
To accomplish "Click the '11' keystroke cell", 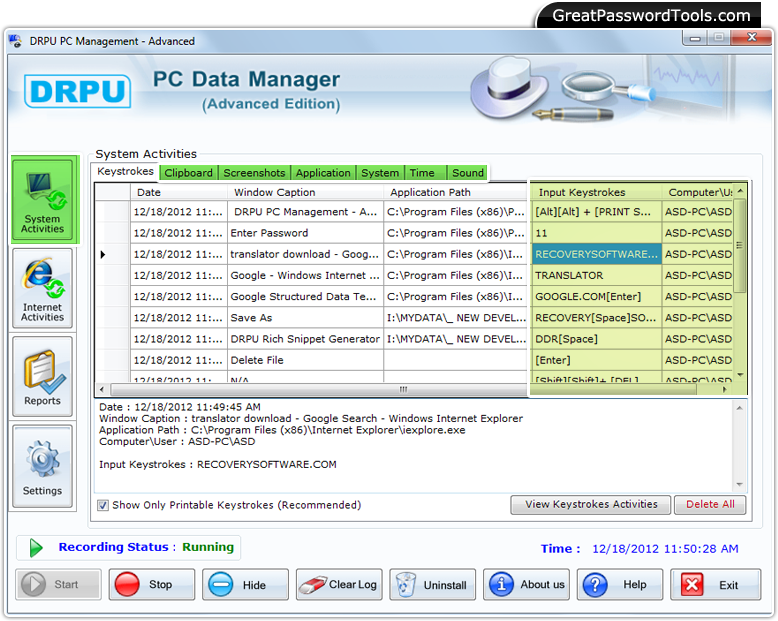I will click(x=596, y=233).
